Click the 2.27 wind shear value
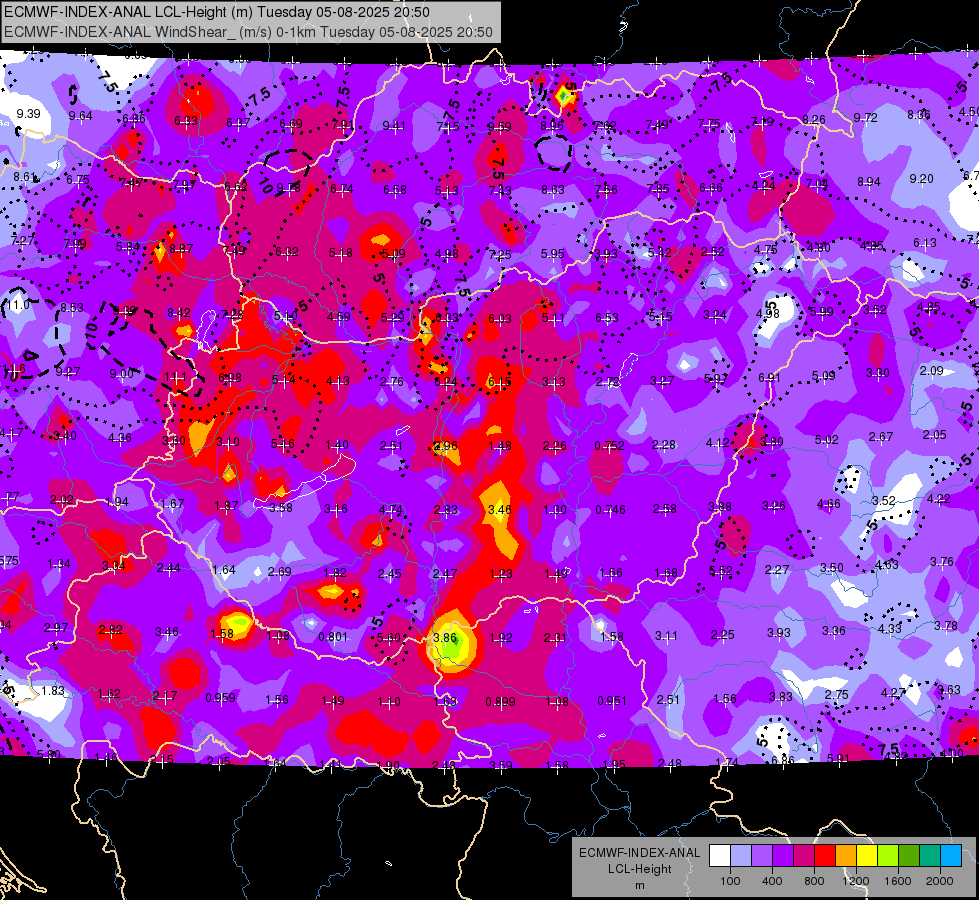 point(777,570)
